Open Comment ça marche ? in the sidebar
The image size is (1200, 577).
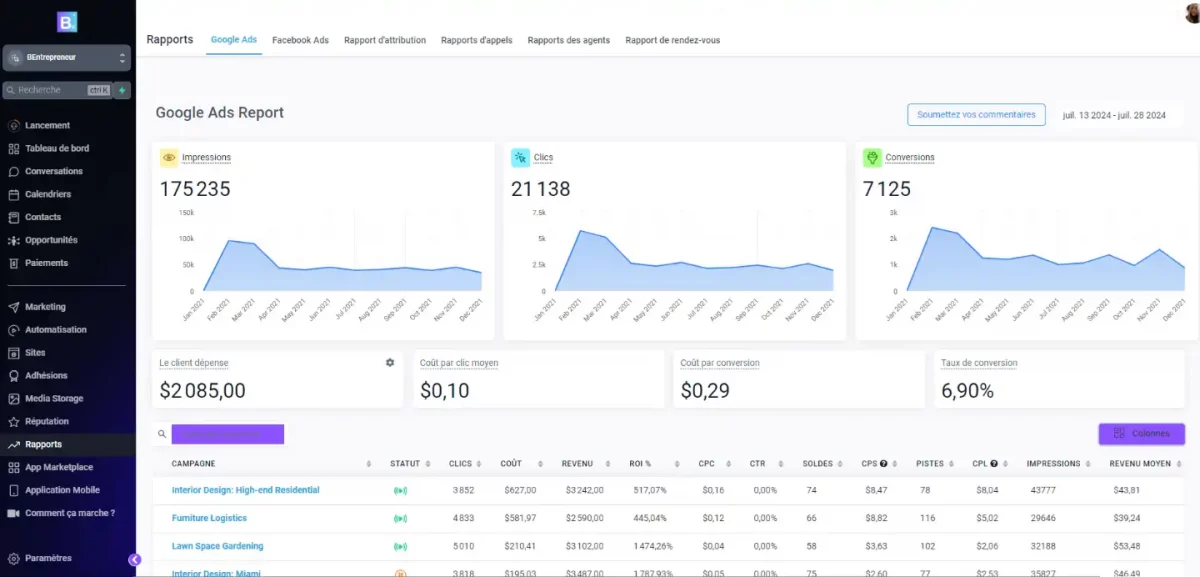(x=69, y=513)
